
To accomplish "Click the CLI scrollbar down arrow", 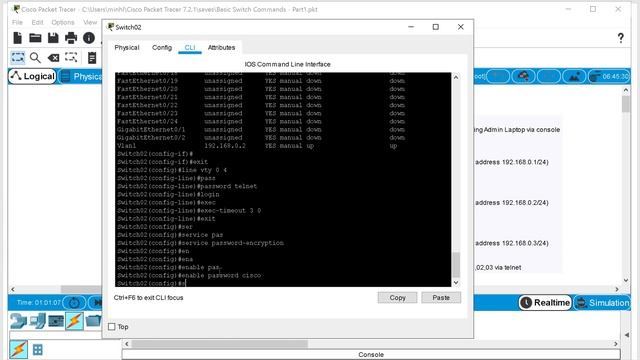I will click(456, 282).
